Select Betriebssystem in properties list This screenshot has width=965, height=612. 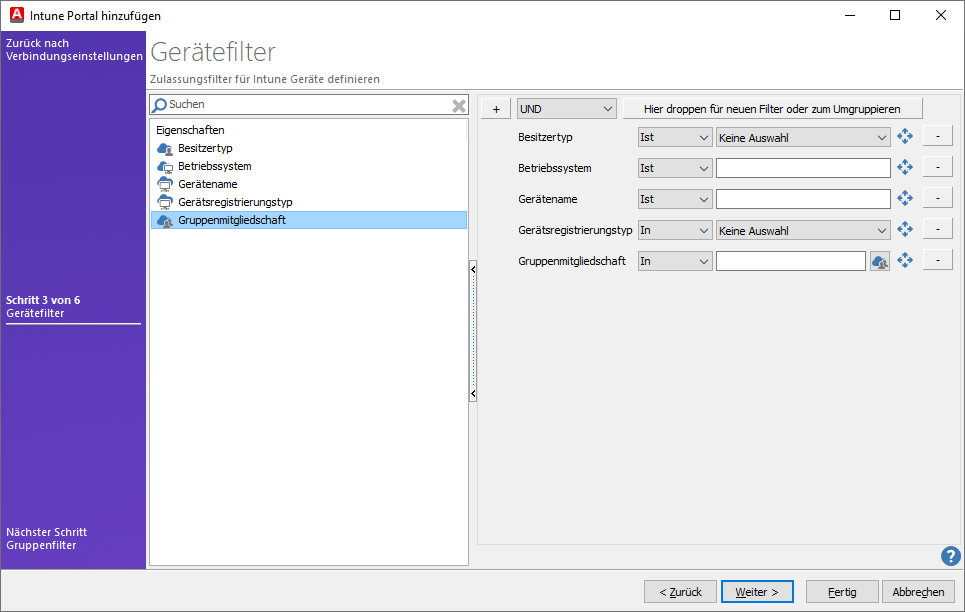309,166
